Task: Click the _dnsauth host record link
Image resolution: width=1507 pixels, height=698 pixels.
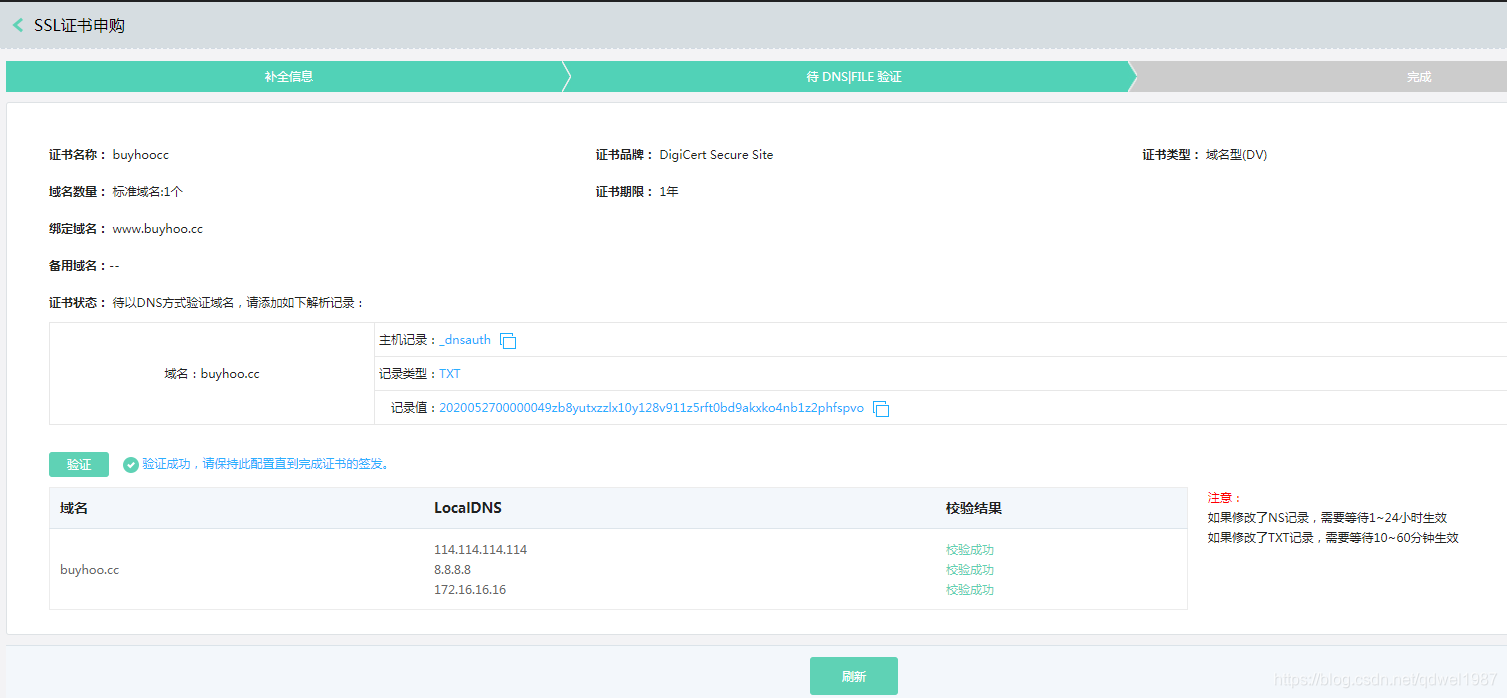Action: click(465, 340)
